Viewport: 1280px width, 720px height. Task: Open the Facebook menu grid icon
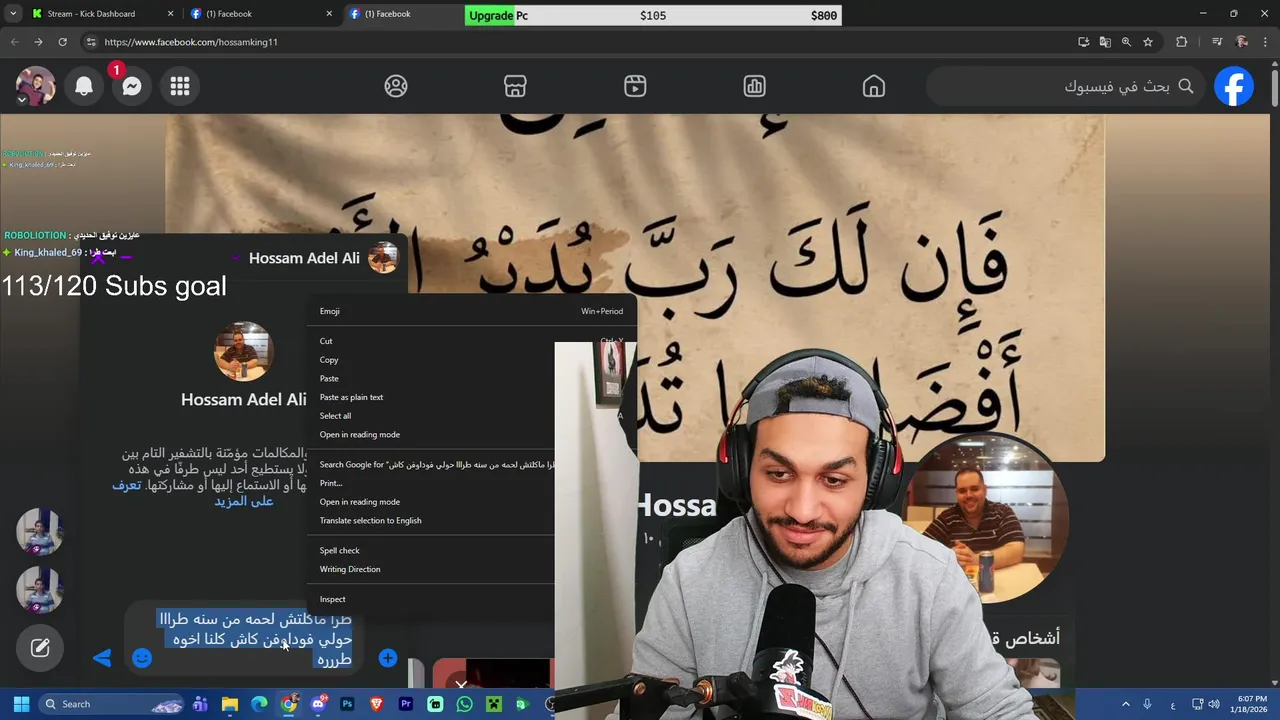tap(180, 87)
